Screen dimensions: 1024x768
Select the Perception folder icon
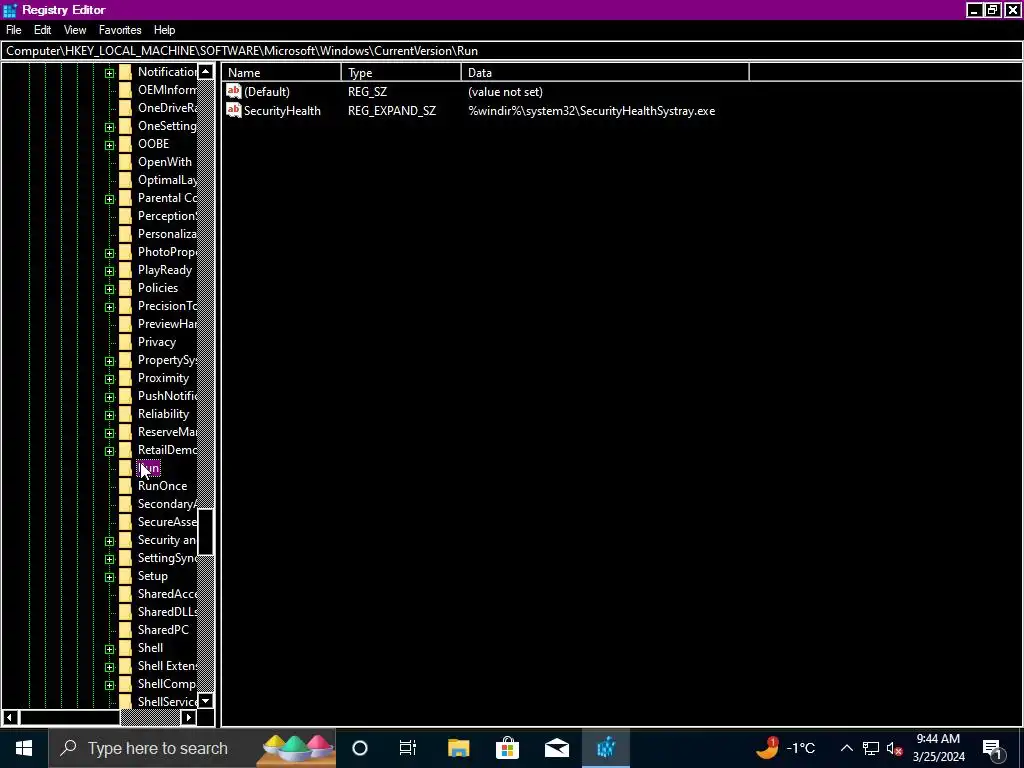tap(125, 216)
